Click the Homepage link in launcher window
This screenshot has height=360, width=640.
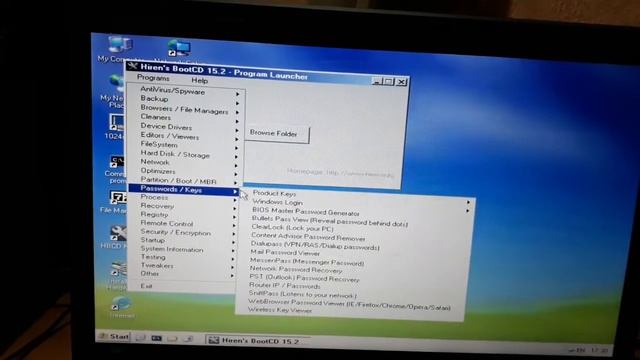click(340, 173)
